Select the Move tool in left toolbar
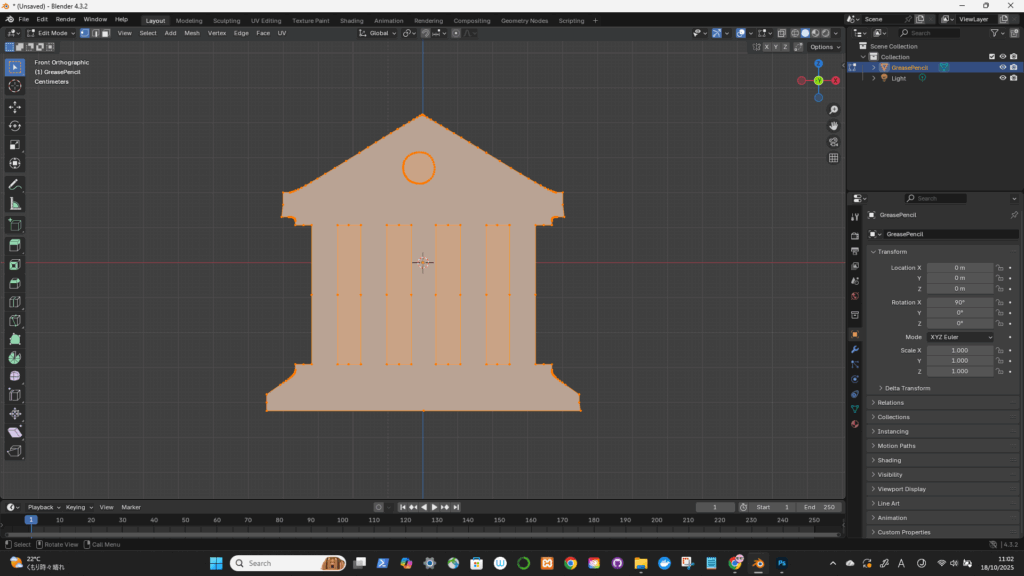 [15, 106]
